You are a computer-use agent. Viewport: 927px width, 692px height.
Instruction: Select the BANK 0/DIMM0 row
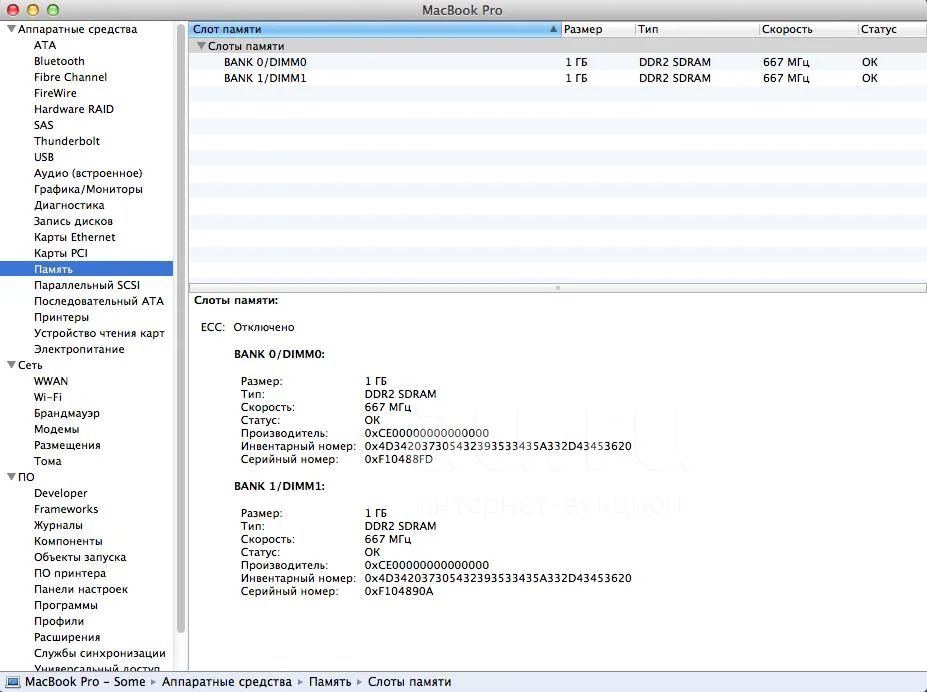point(558,62)
